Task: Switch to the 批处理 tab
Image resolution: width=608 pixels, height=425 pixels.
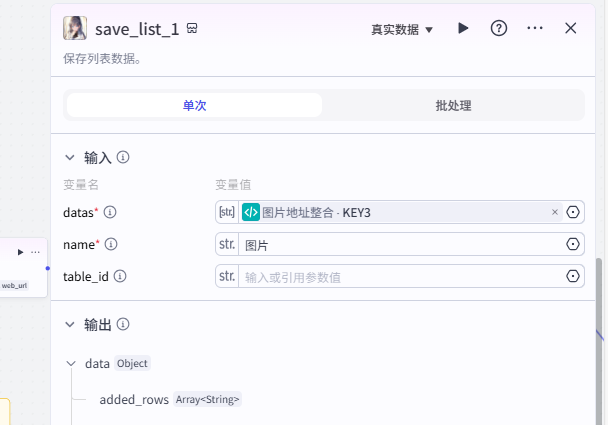Action: pos(453,105)
